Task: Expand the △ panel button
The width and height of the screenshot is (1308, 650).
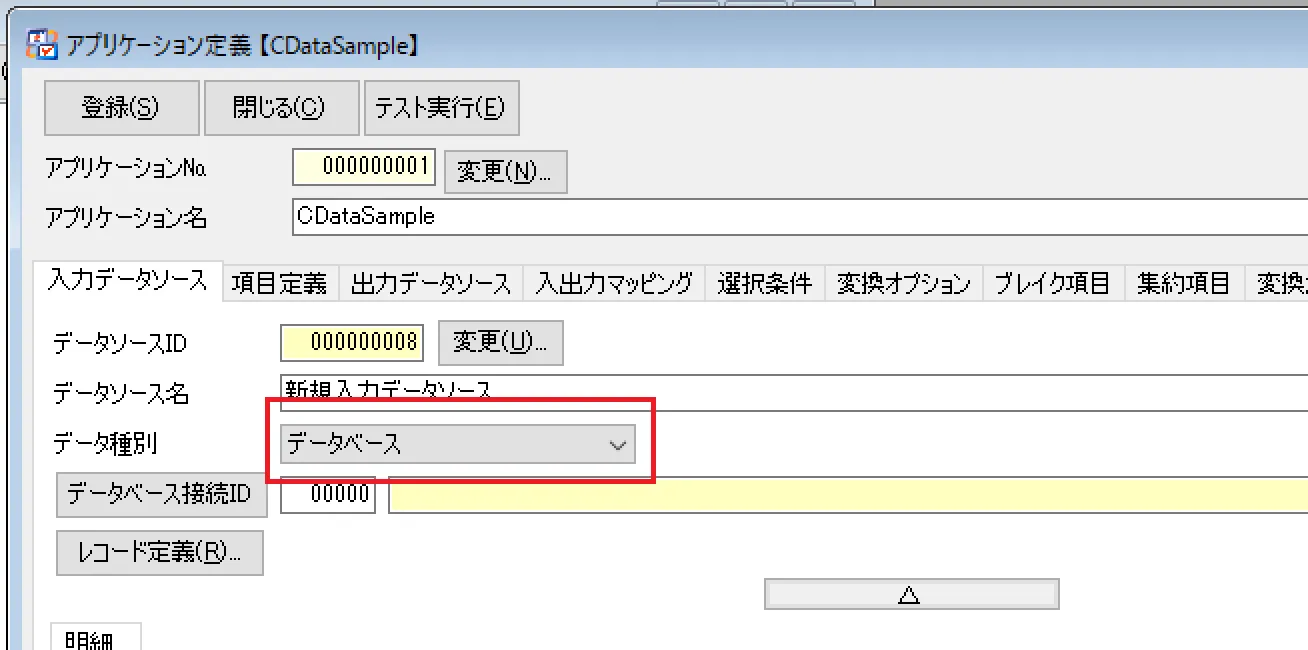Action: pos(911,593)
